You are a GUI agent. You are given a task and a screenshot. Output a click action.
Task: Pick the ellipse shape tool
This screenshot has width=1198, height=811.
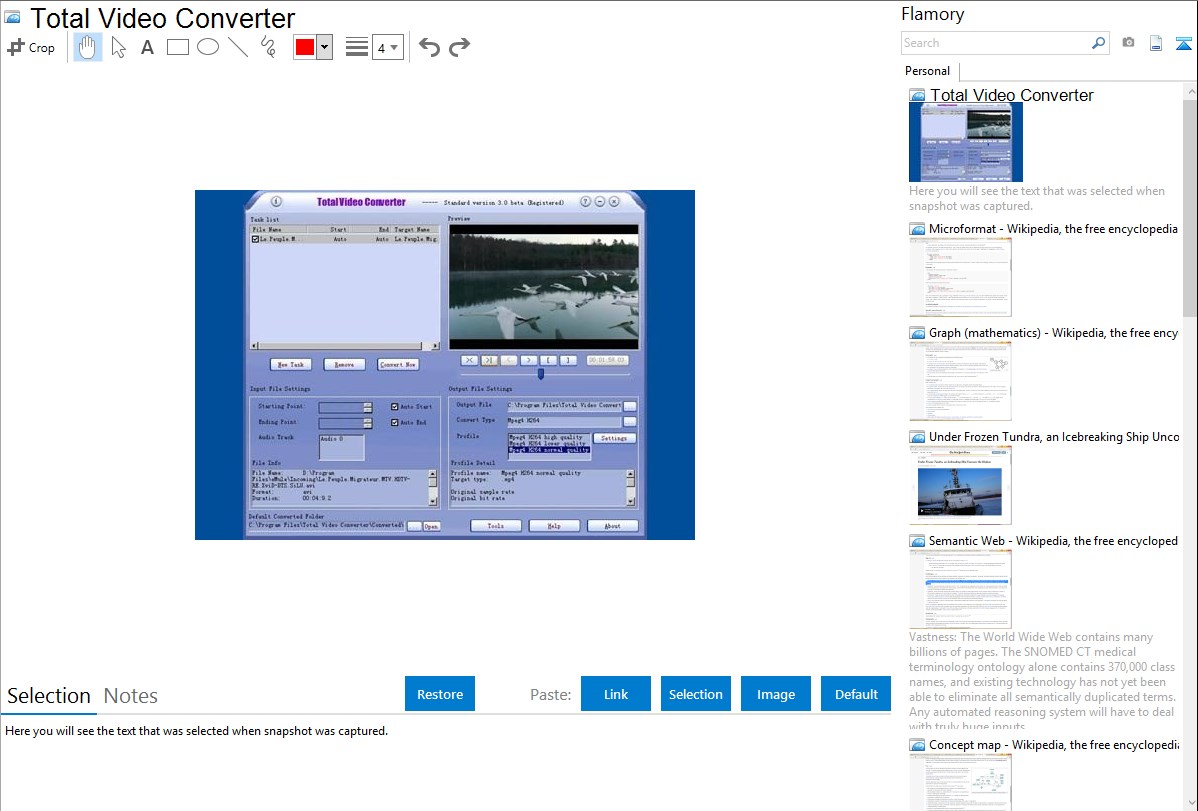pyautogui.click(x=208, y=47)
